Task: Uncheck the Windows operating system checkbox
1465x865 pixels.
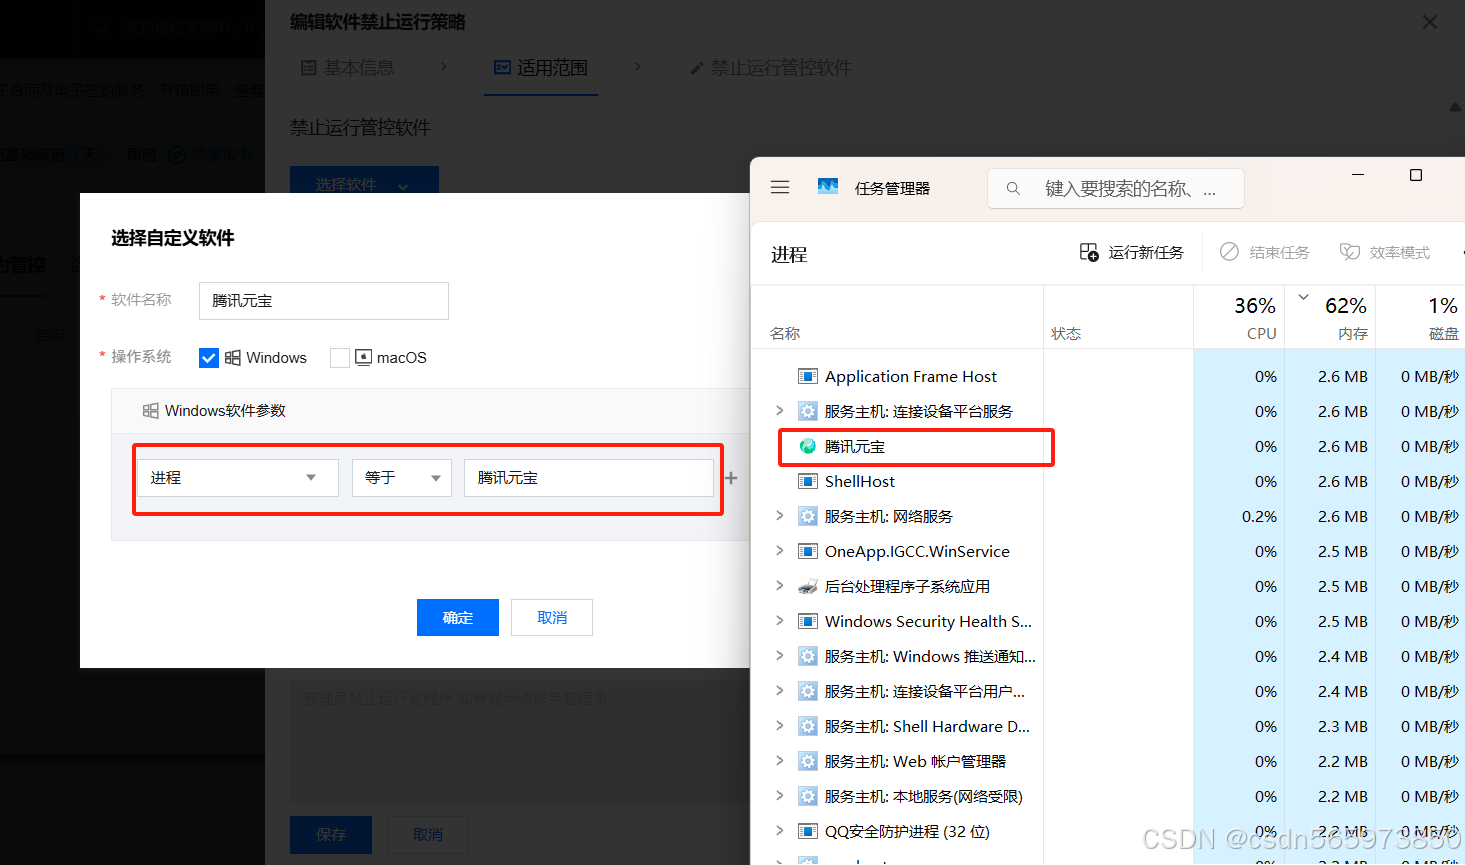Action: (209, 357)
